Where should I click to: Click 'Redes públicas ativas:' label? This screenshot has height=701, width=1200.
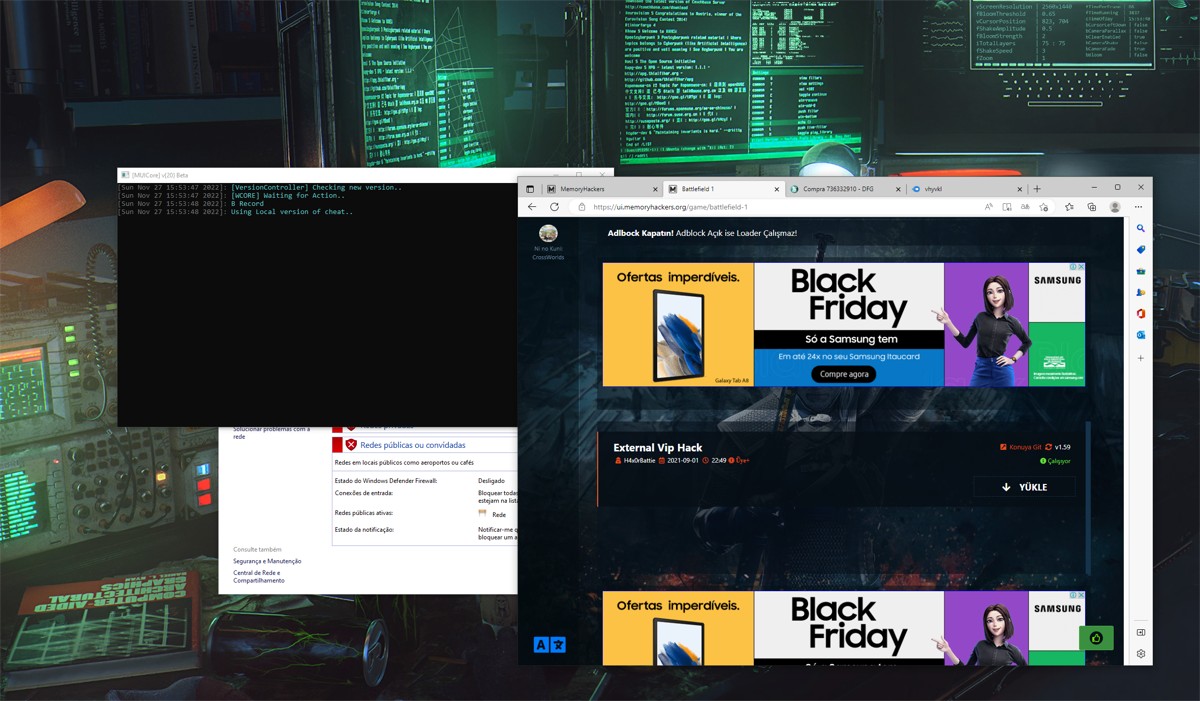tap(366, 513)
